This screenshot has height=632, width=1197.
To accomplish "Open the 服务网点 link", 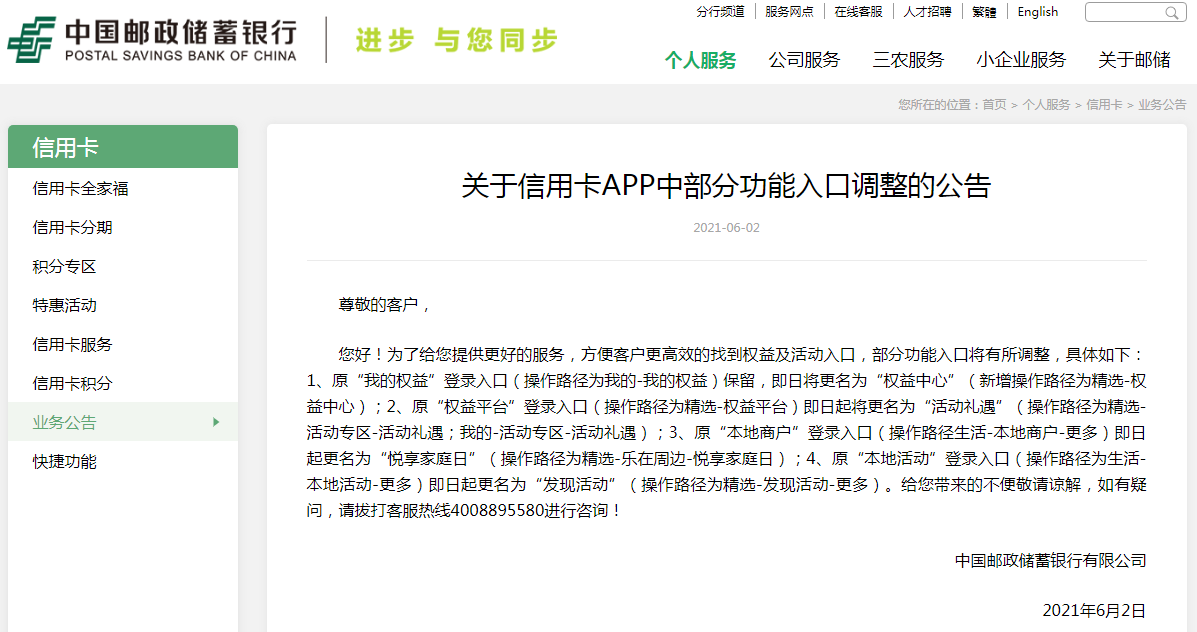I will (789, 12).
